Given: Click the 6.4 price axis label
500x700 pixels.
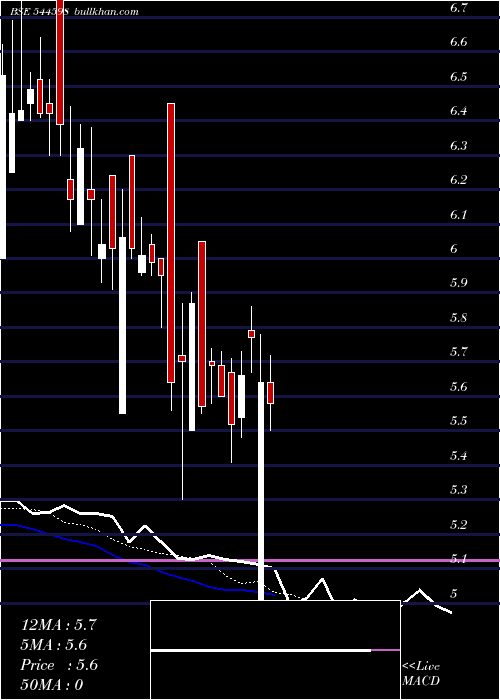Looking at the screenshot, I should tap(458, 111).
